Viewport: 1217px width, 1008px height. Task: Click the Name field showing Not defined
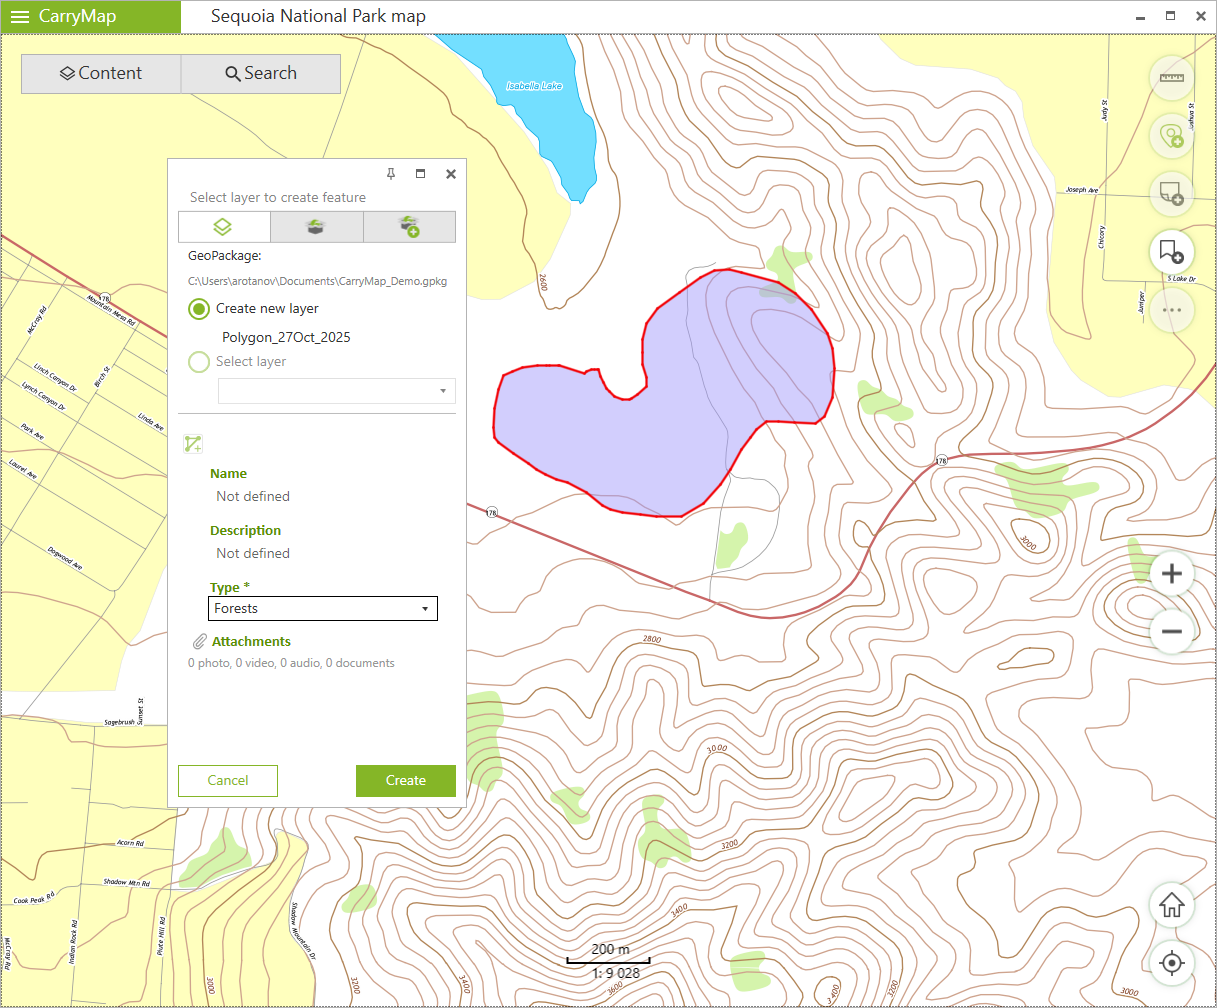click(x=253, y=496)
